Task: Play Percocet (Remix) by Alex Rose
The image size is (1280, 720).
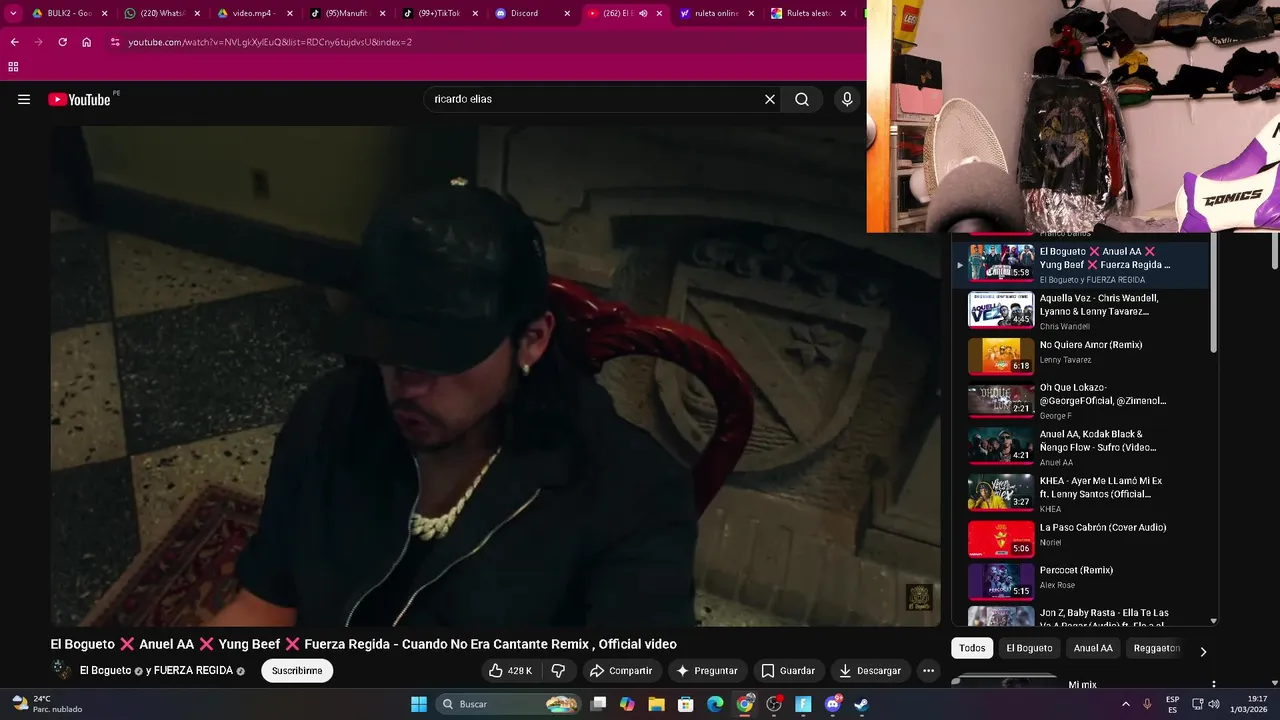Action: click(x=1080, y=582)
